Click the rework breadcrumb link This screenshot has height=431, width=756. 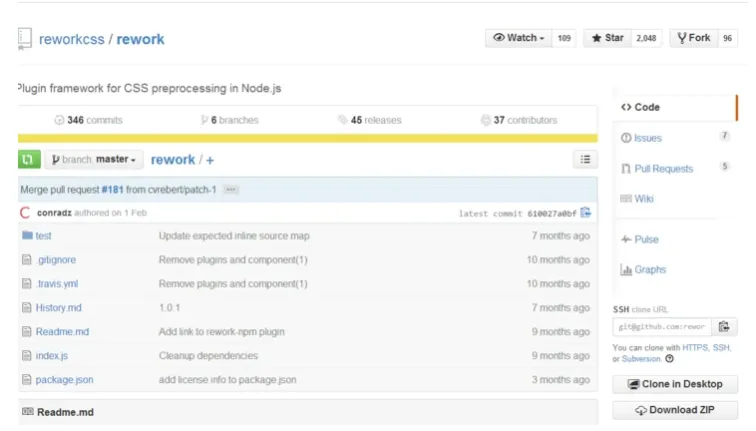point(173,160)
